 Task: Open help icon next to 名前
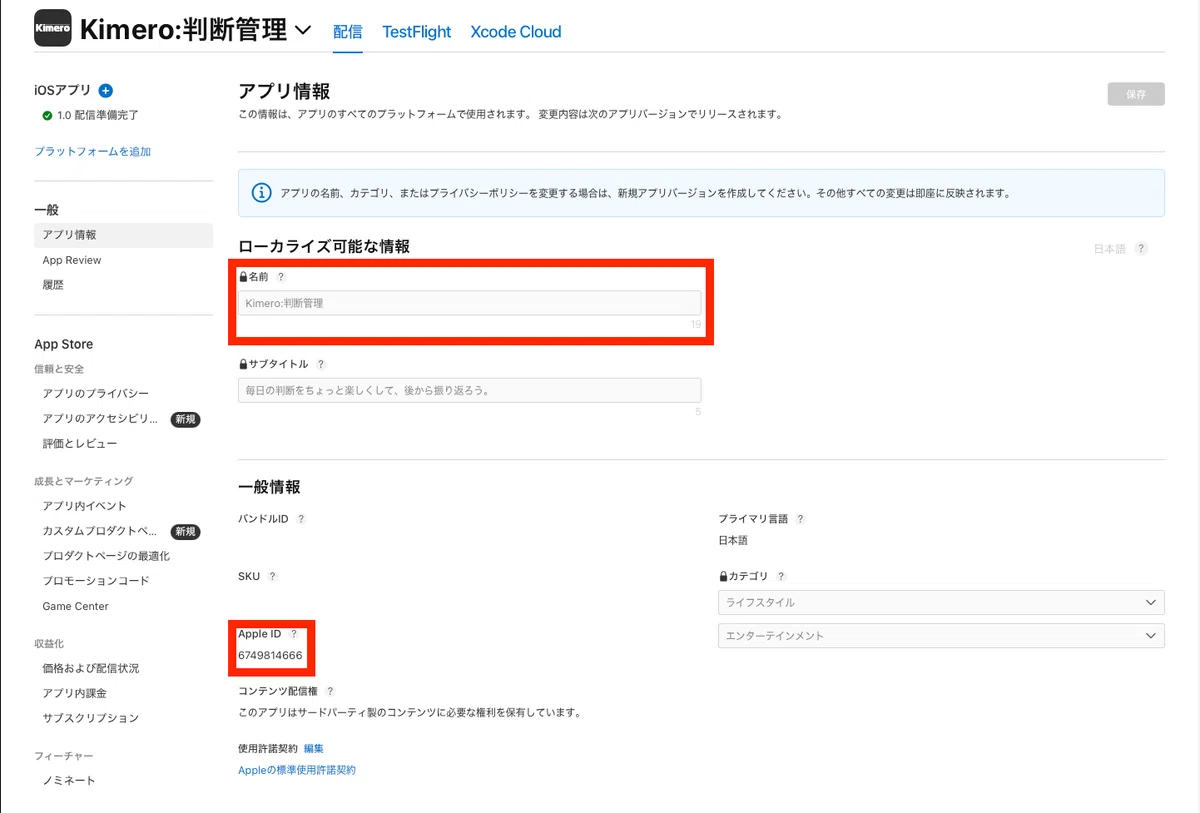point(280,277)
